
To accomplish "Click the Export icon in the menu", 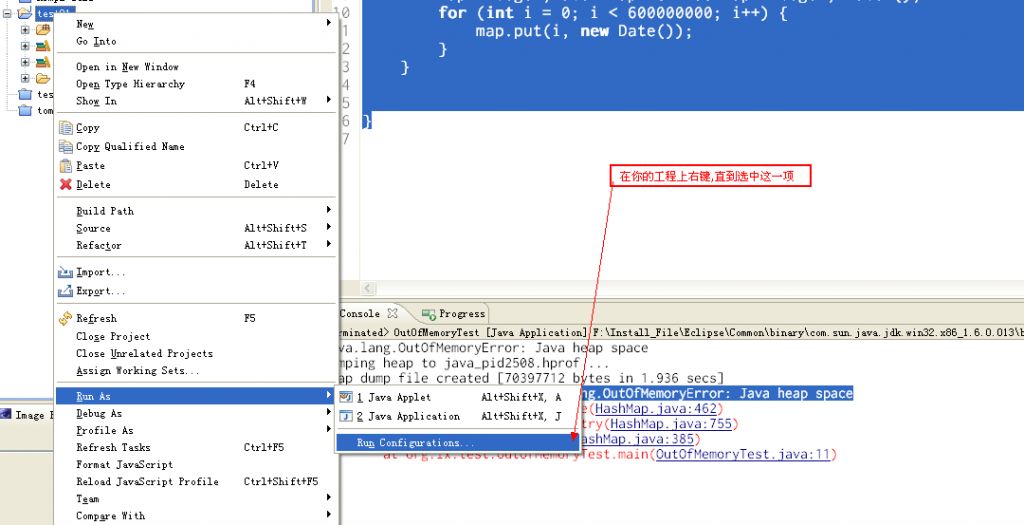I will (65, 291).
